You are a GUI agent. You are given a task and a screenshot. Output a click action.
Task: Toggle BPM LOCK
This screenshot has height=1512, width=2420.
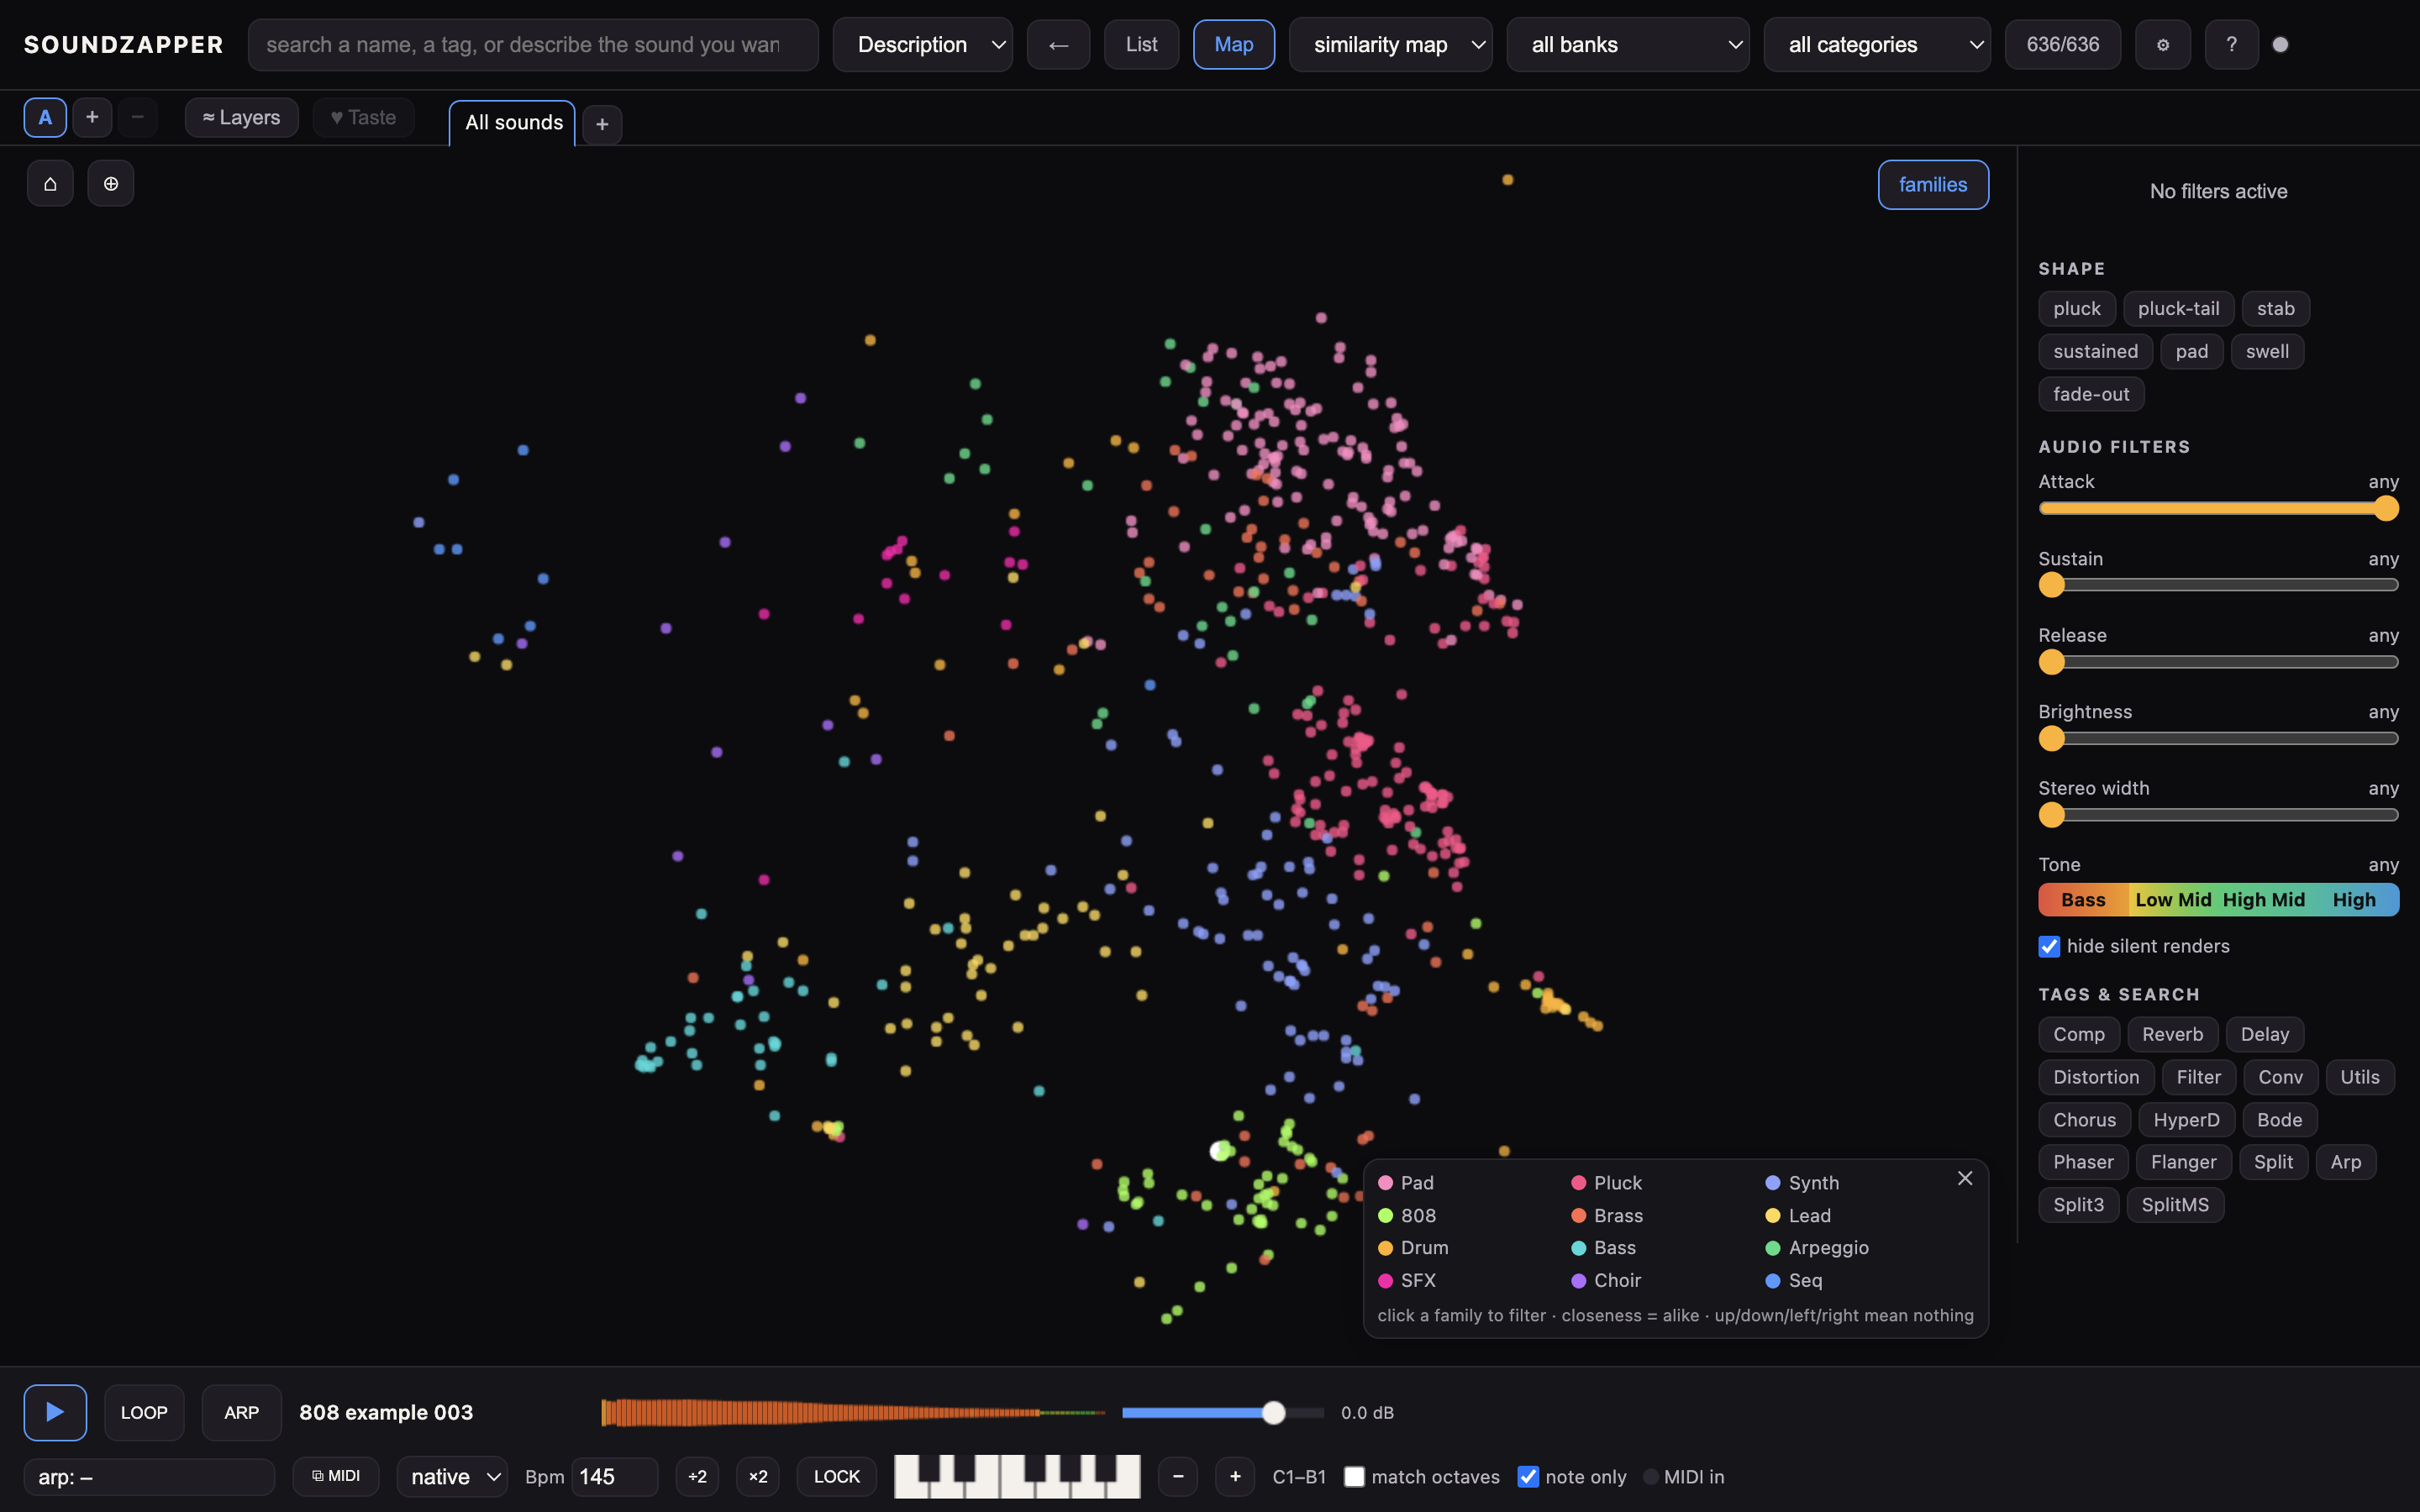coord(836,1476)
